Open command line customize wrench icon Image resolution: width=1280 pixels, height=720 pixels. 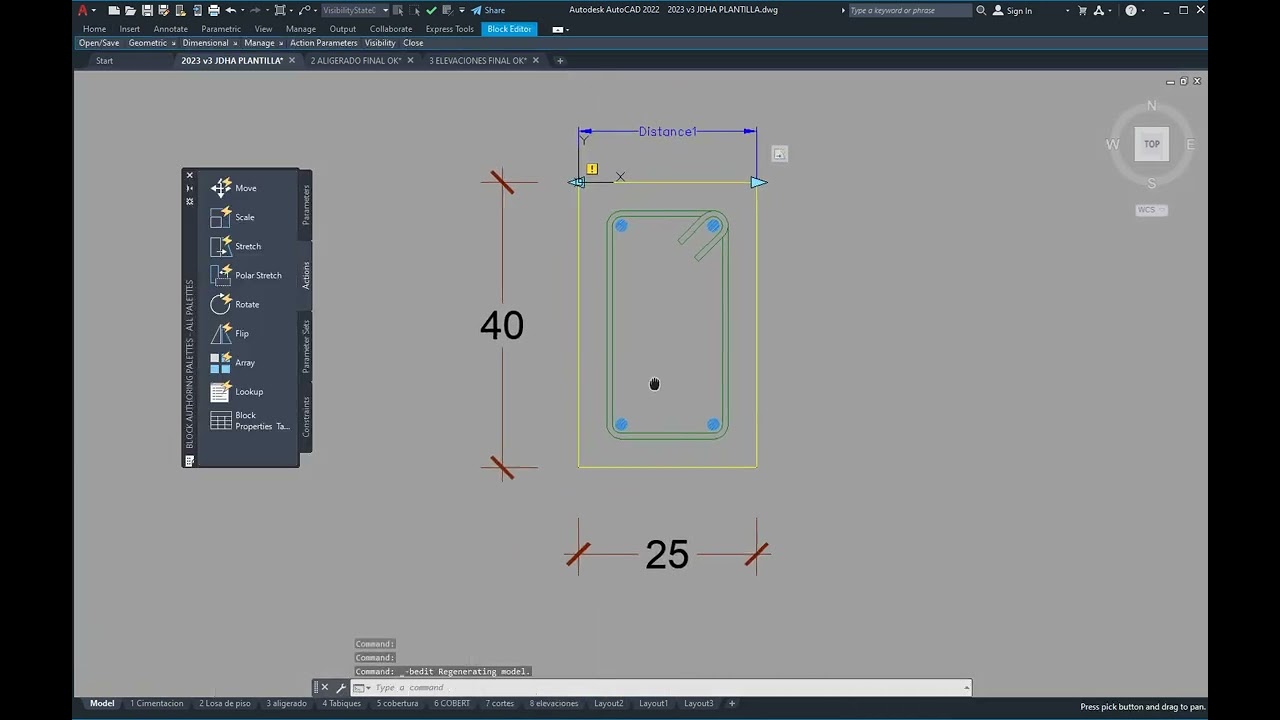[340, 688]
